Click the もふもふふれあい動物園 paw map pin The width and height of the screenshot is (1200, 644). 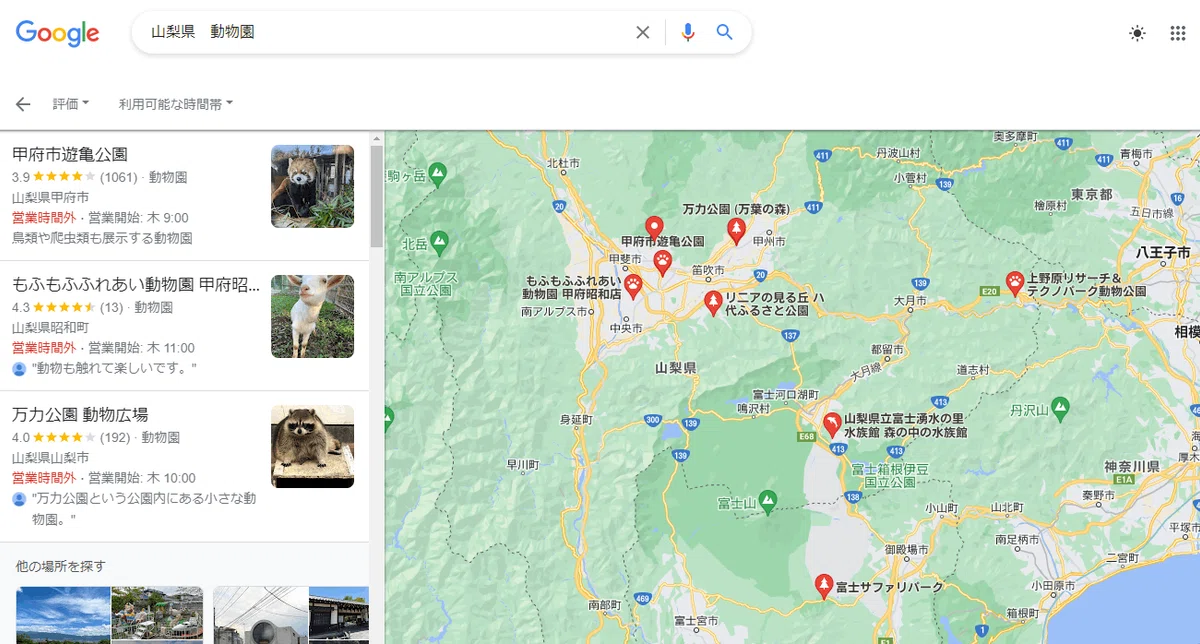632,287
